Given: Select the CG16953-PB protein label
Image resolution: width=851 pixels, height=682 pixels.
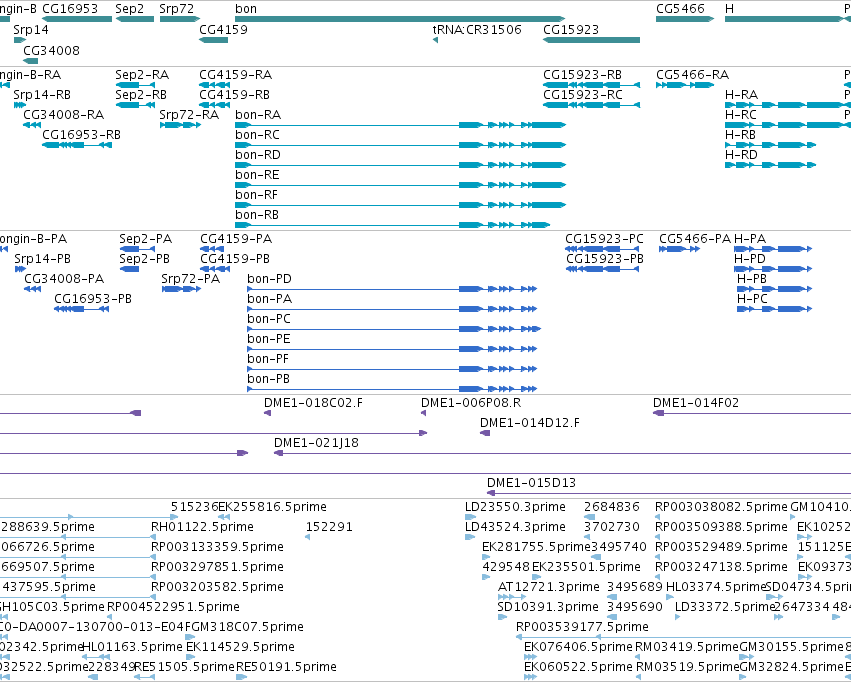Looking at the screenshot, I should [93, 299].
